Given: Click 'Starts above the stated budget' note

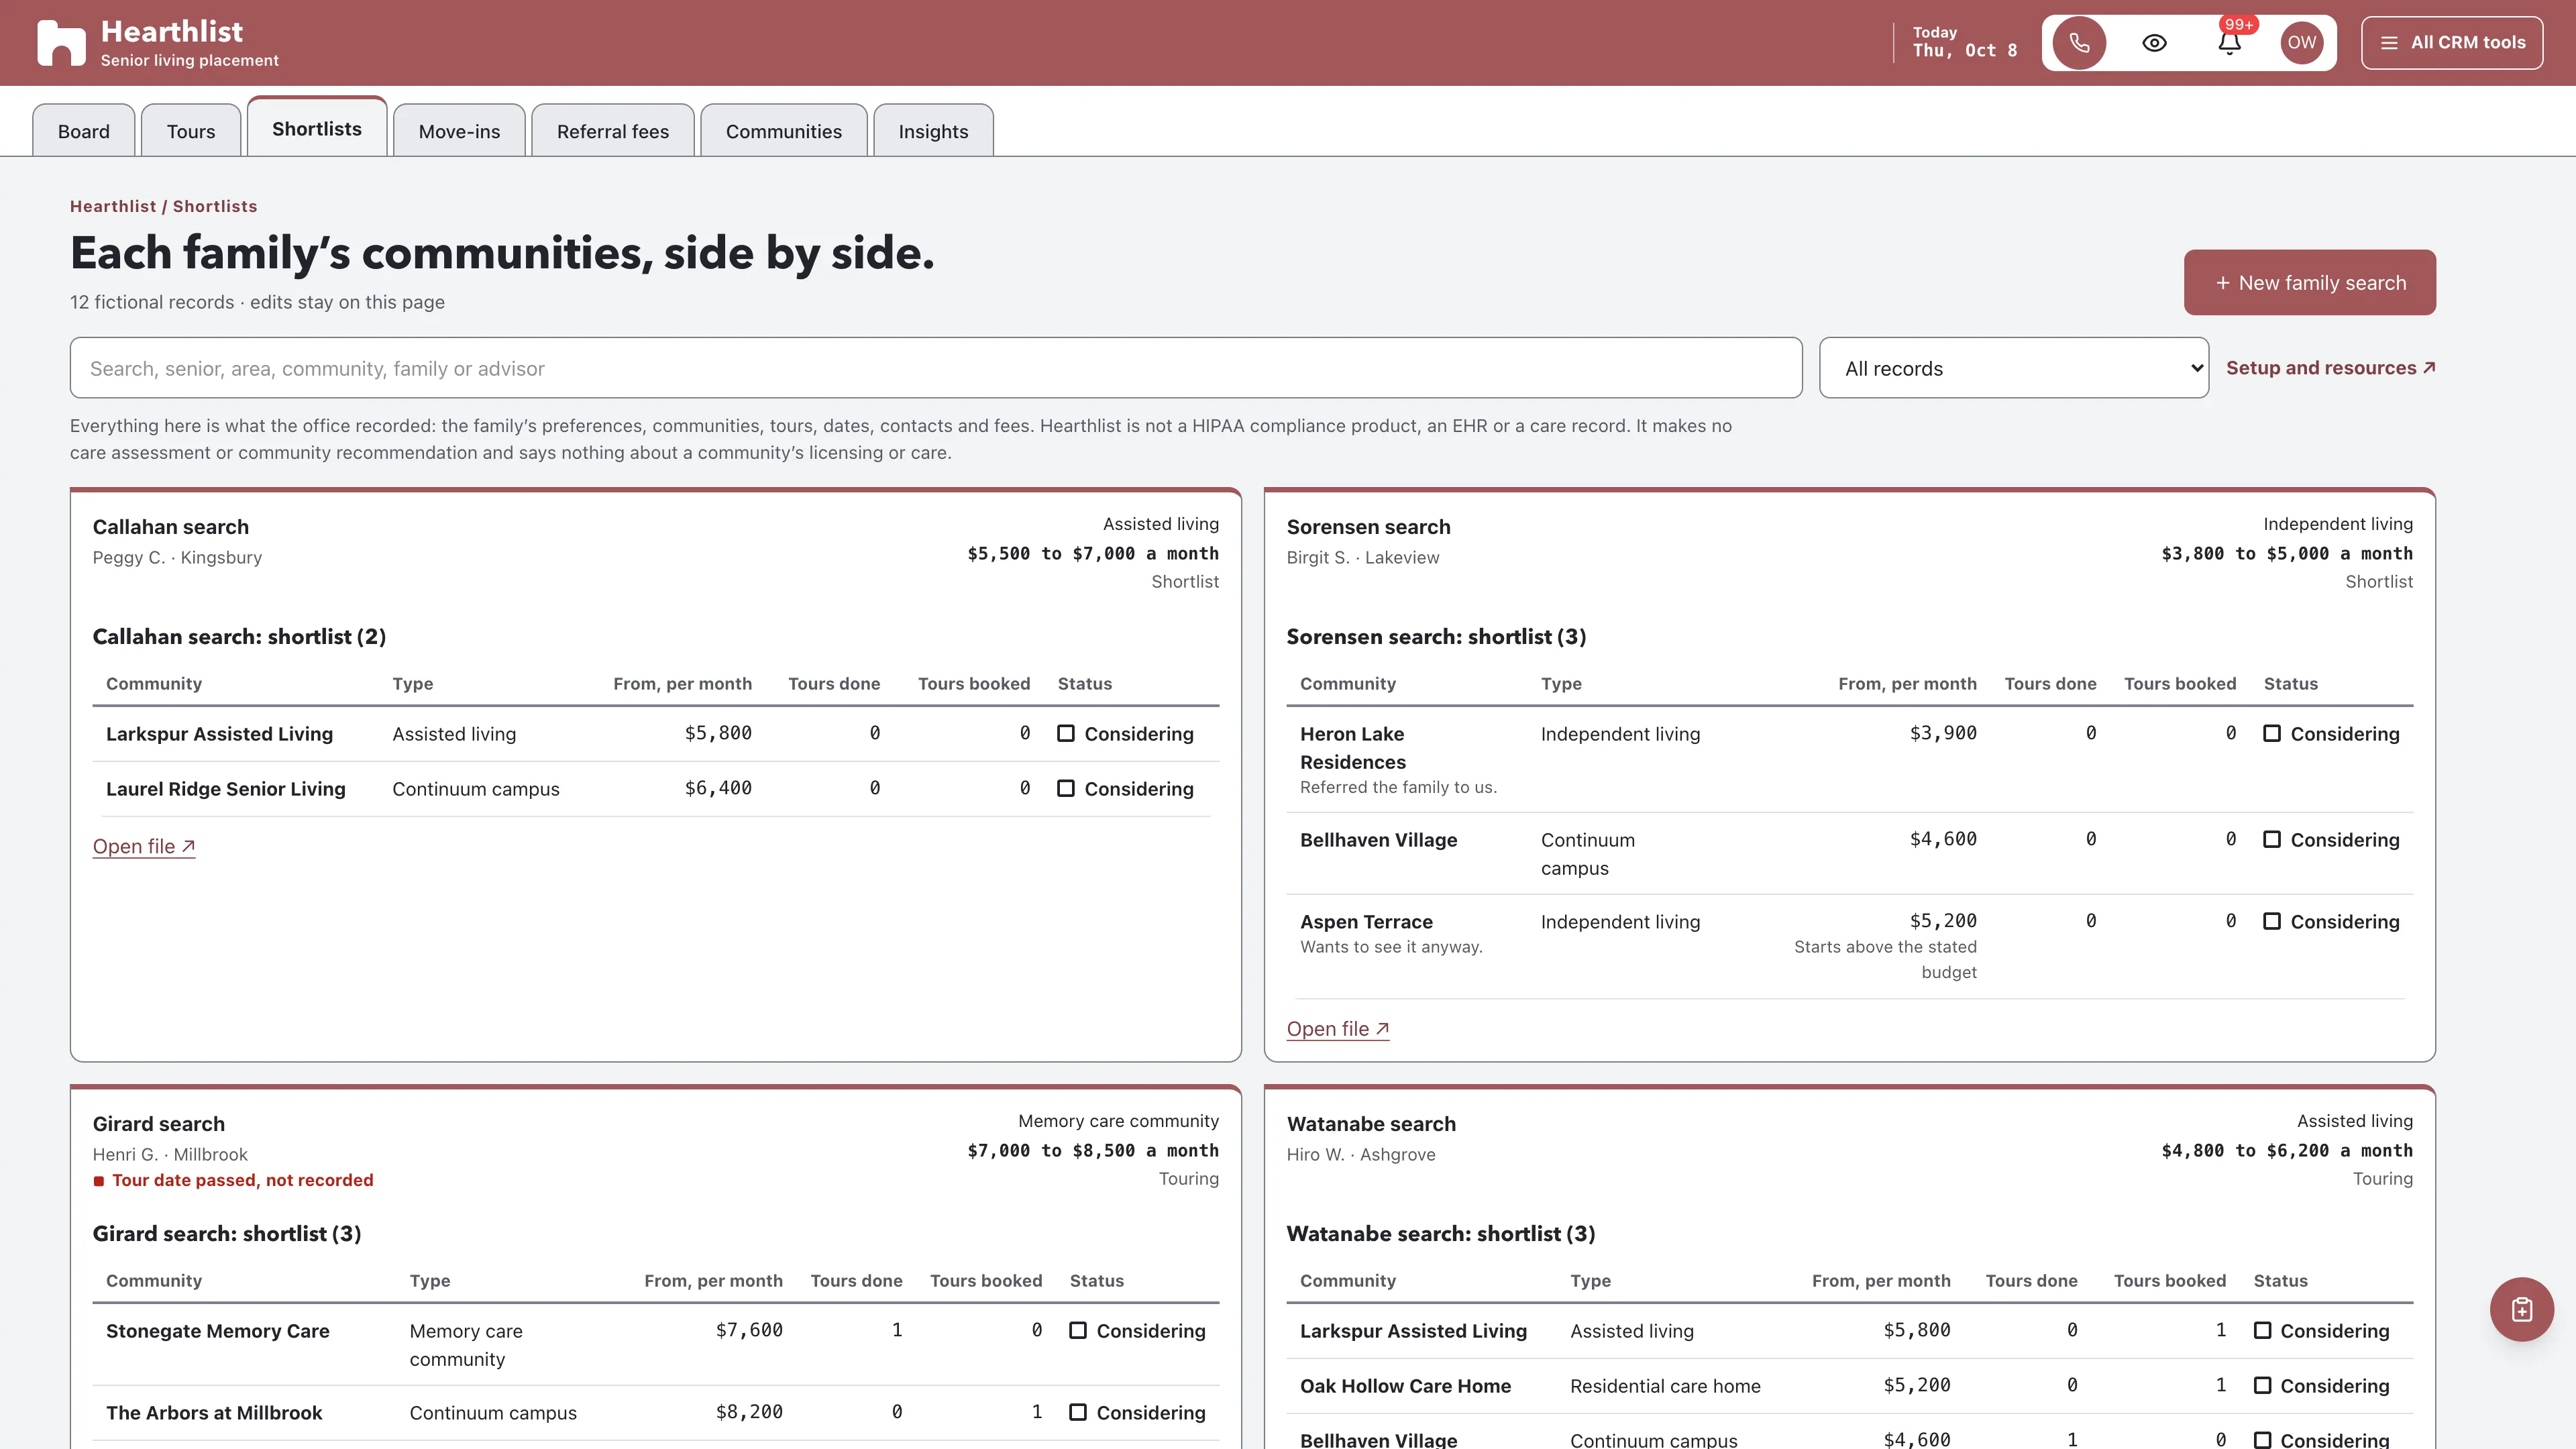Looking at the screenshot, I should click(x=1885, y=960).
